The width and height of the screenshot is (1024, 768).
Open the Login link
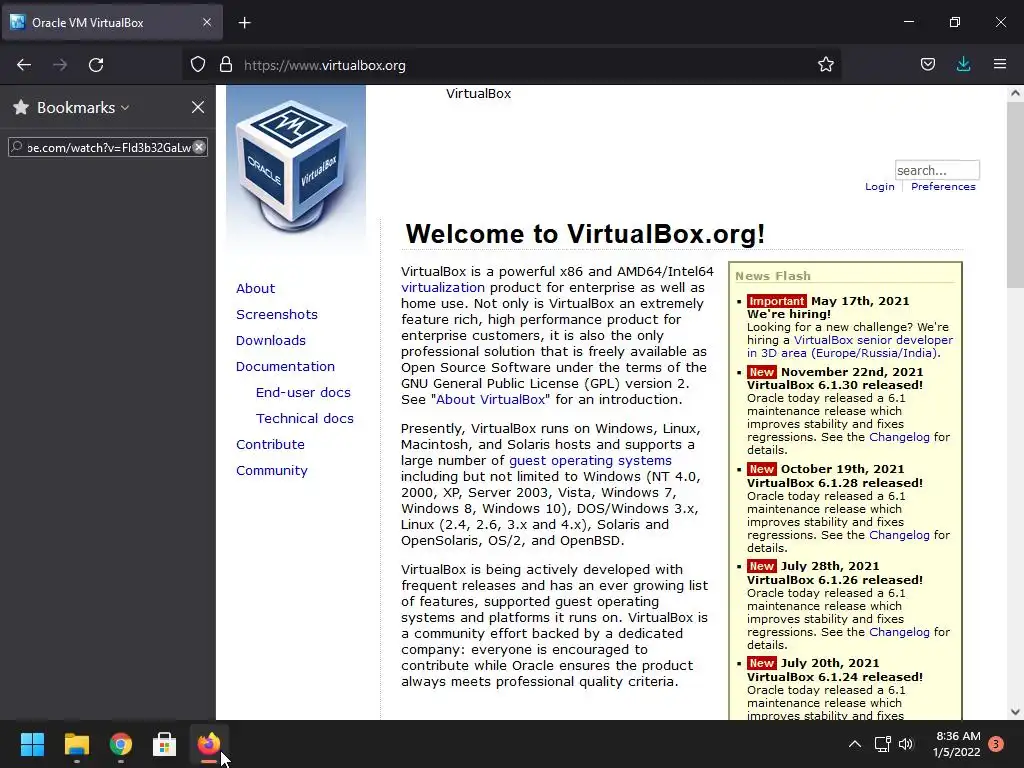879,187
